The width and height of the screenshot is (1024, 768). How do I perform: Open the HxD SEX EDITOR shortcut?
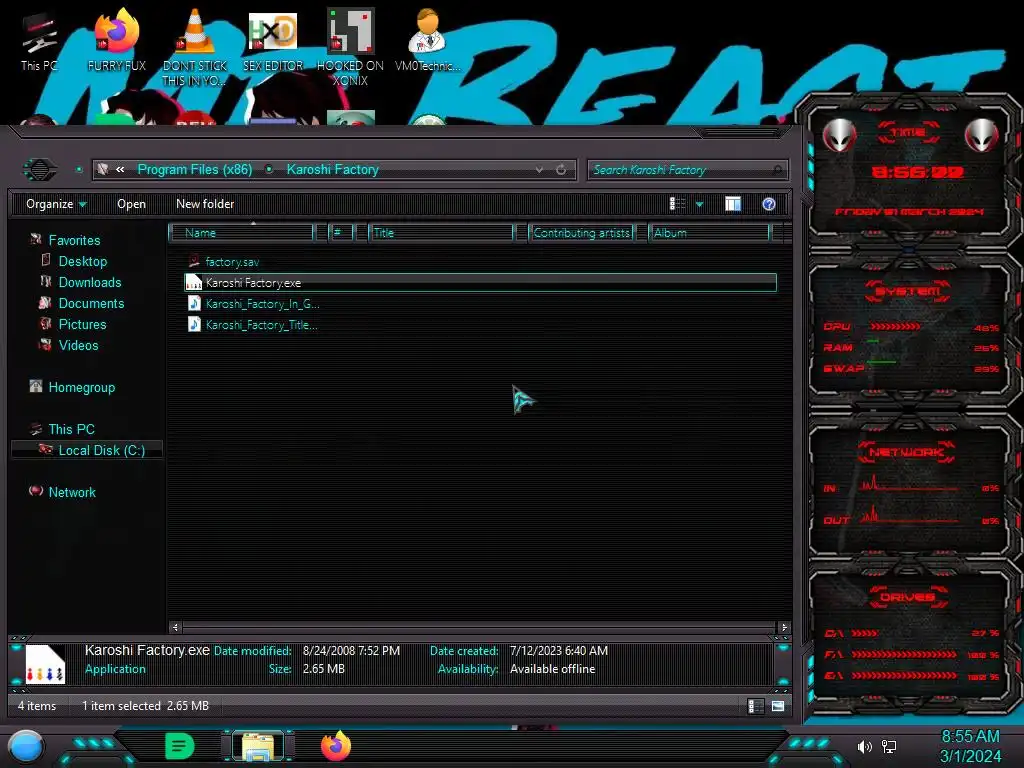[x=273, y=40]
